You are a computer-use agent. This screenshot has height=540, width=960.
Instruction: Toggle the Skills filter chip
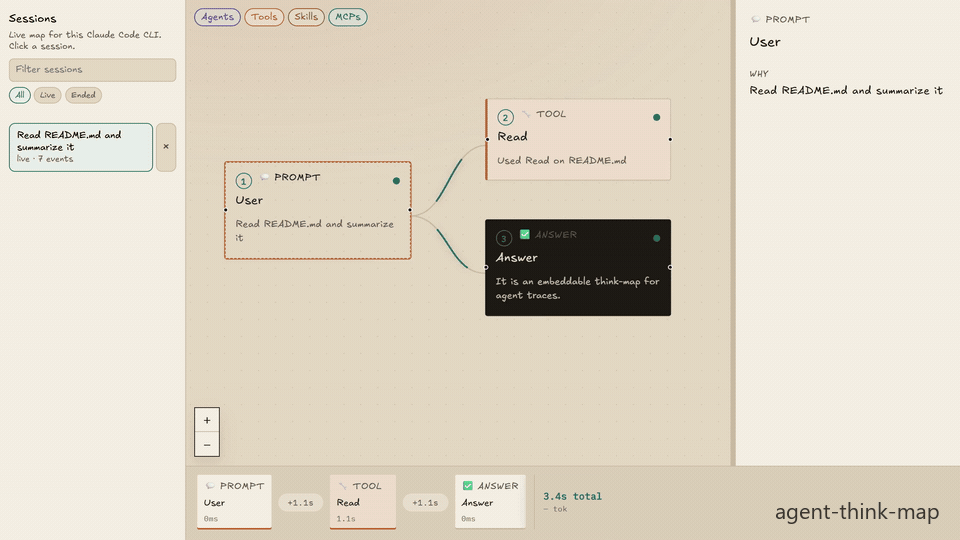pyautogui.click(x=306, y=17)
